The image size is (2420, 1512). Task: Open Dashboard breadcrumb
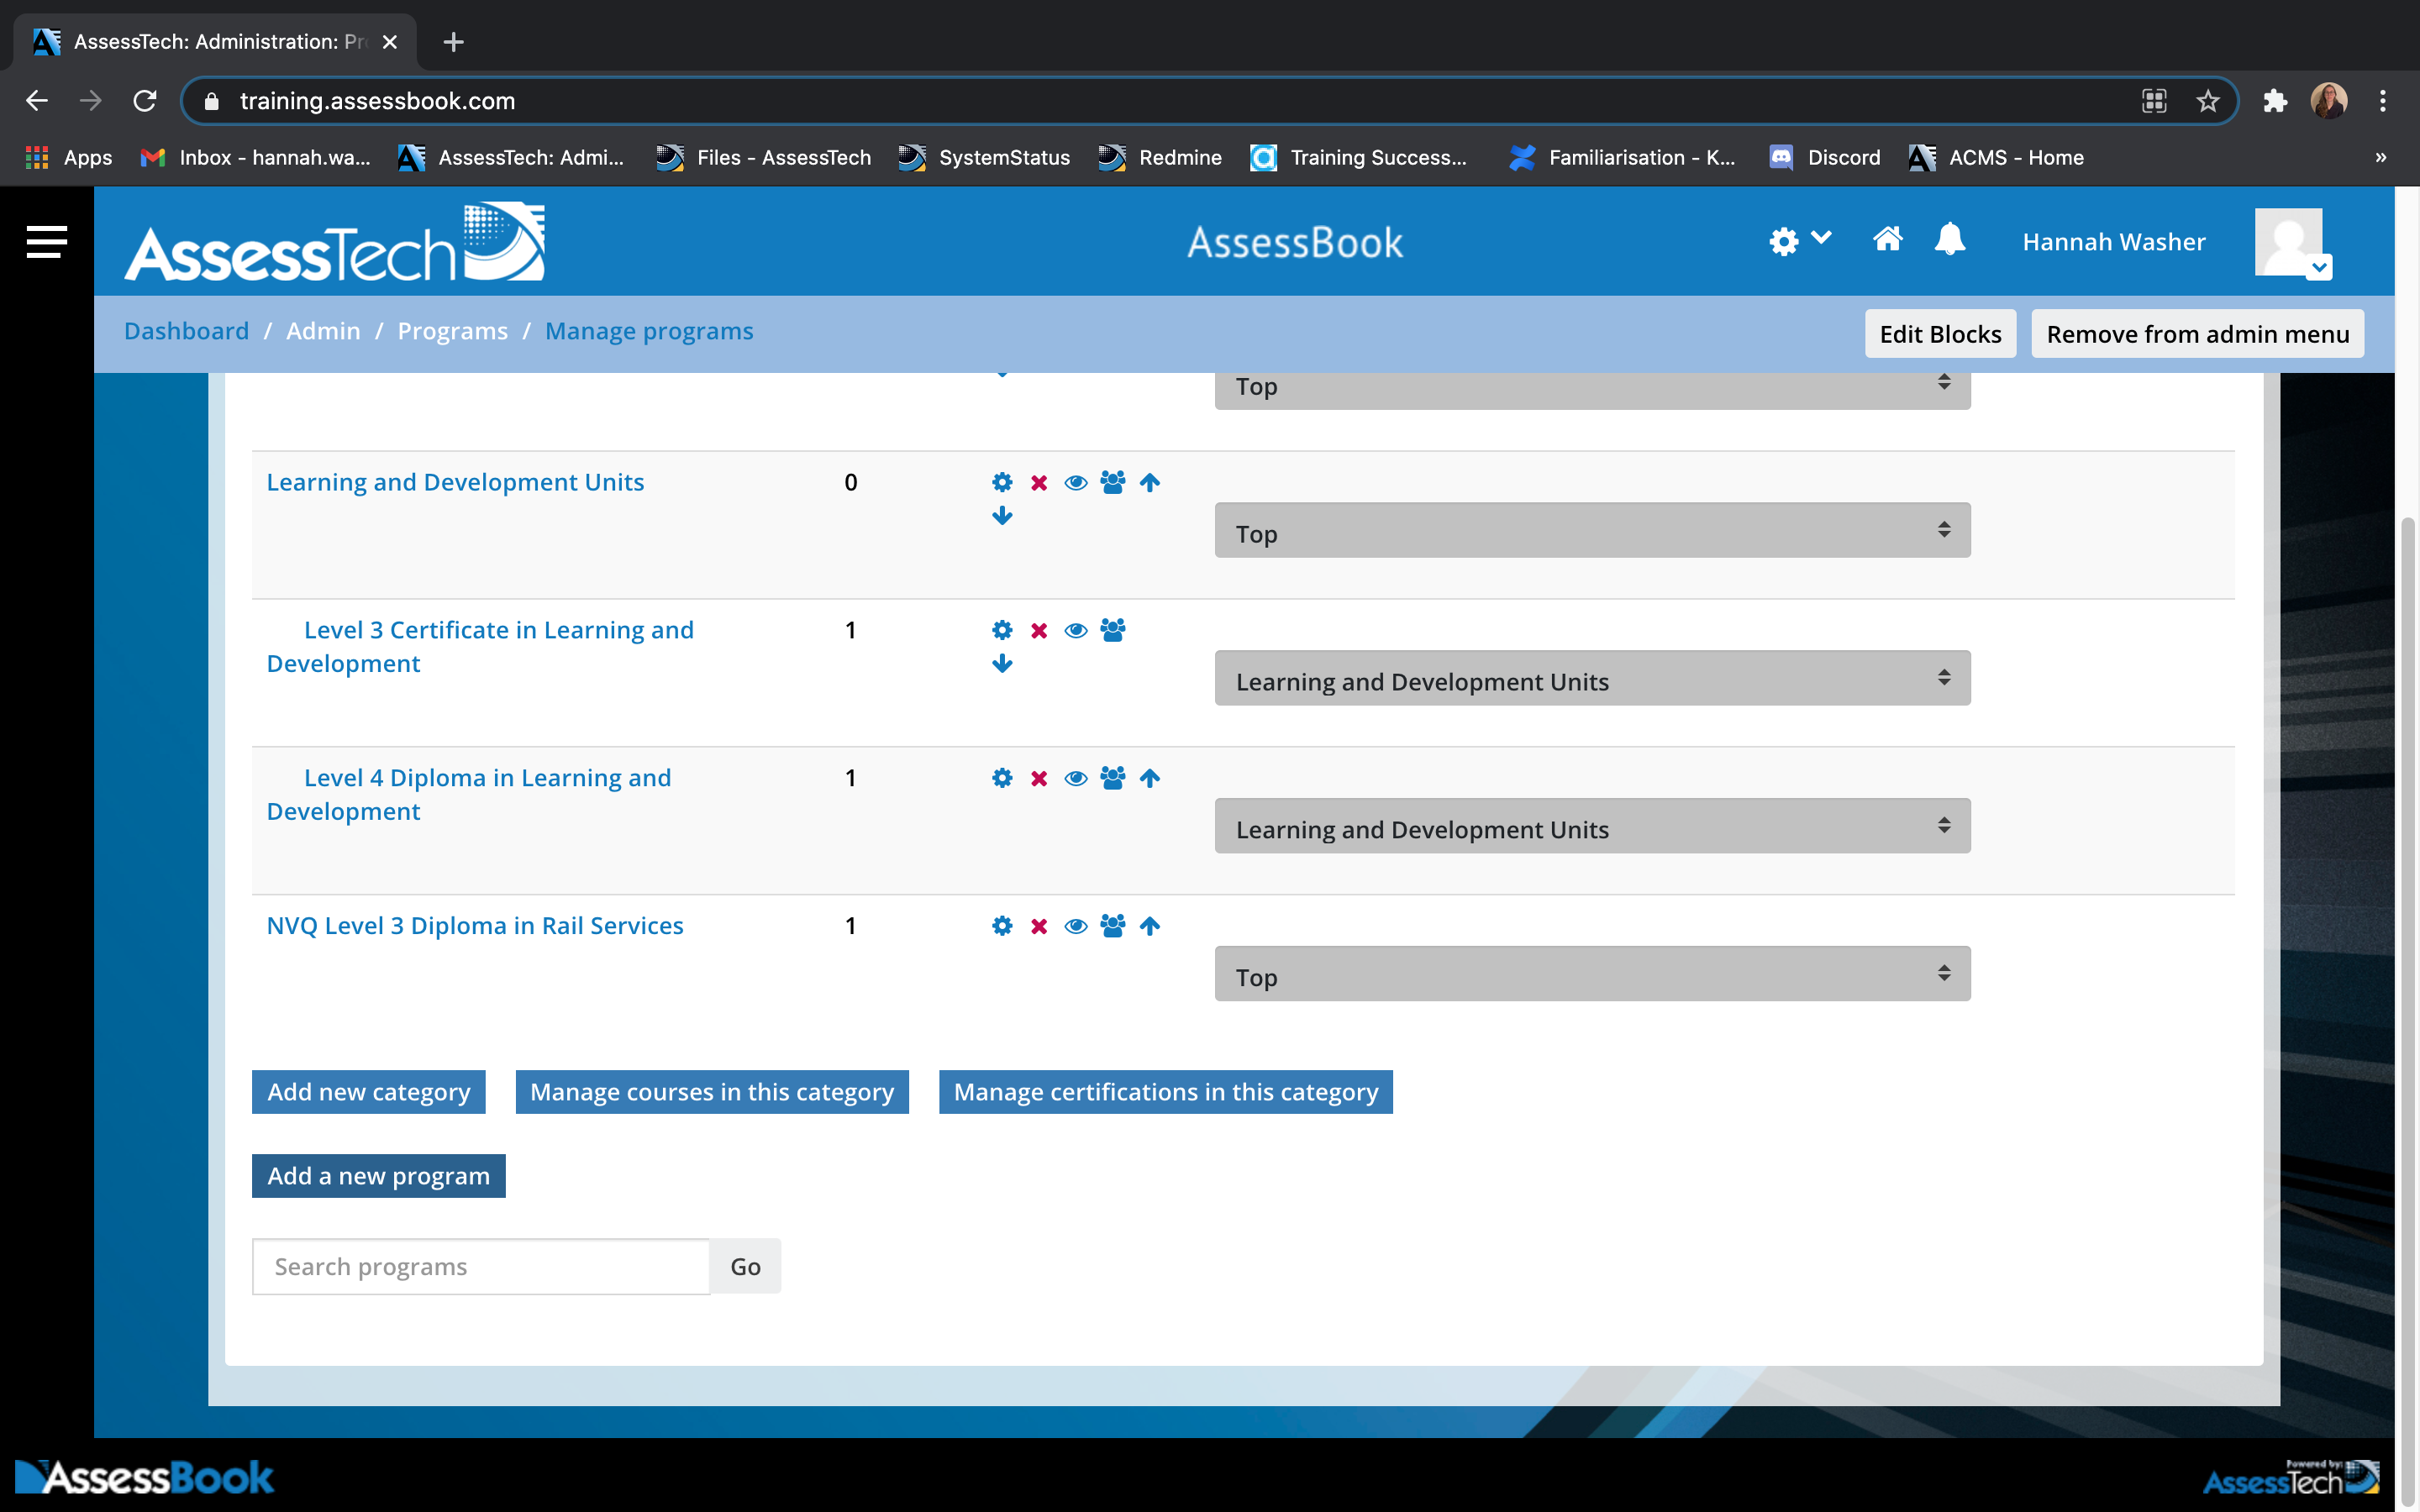186,331
